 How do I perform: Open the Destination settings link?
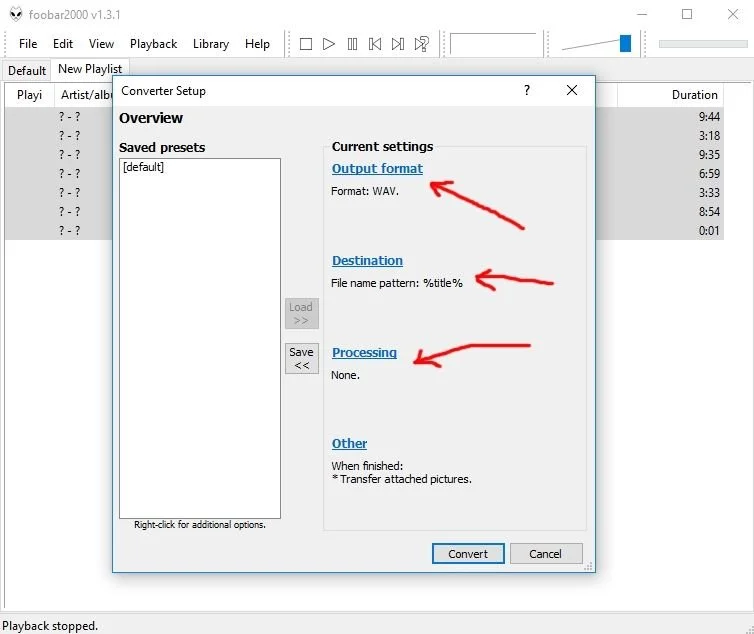coord(367,261)
